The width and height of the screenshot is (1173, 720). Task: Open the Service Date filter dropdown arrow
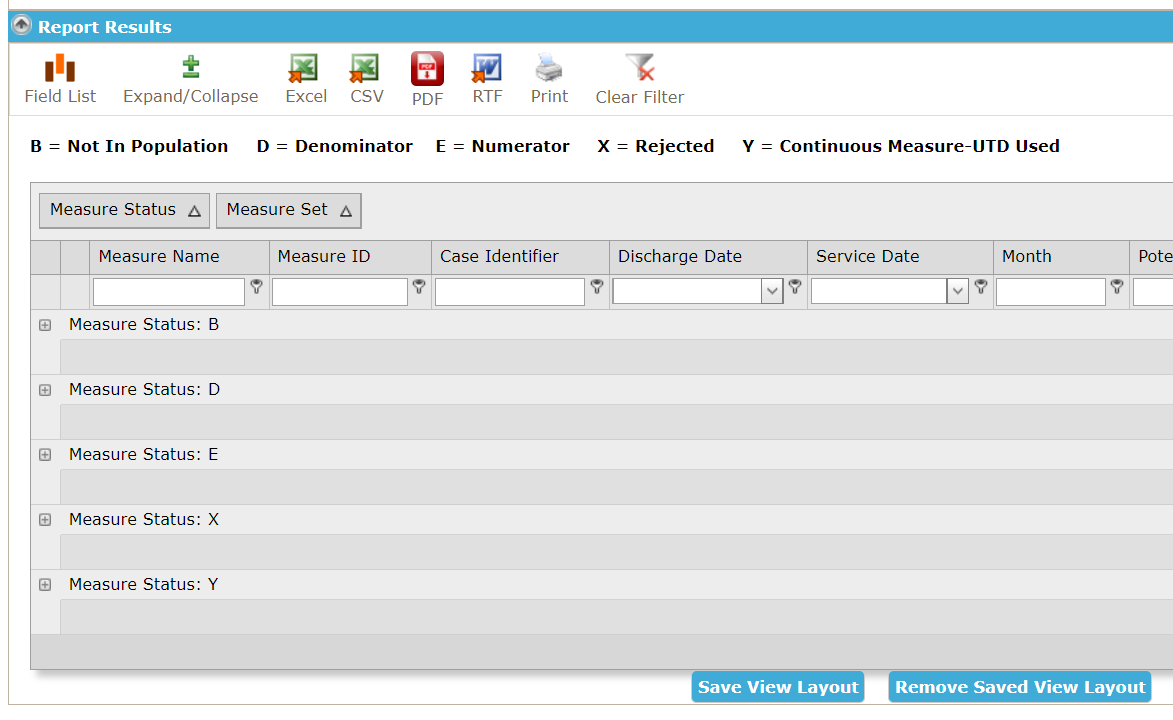(958, 291)
